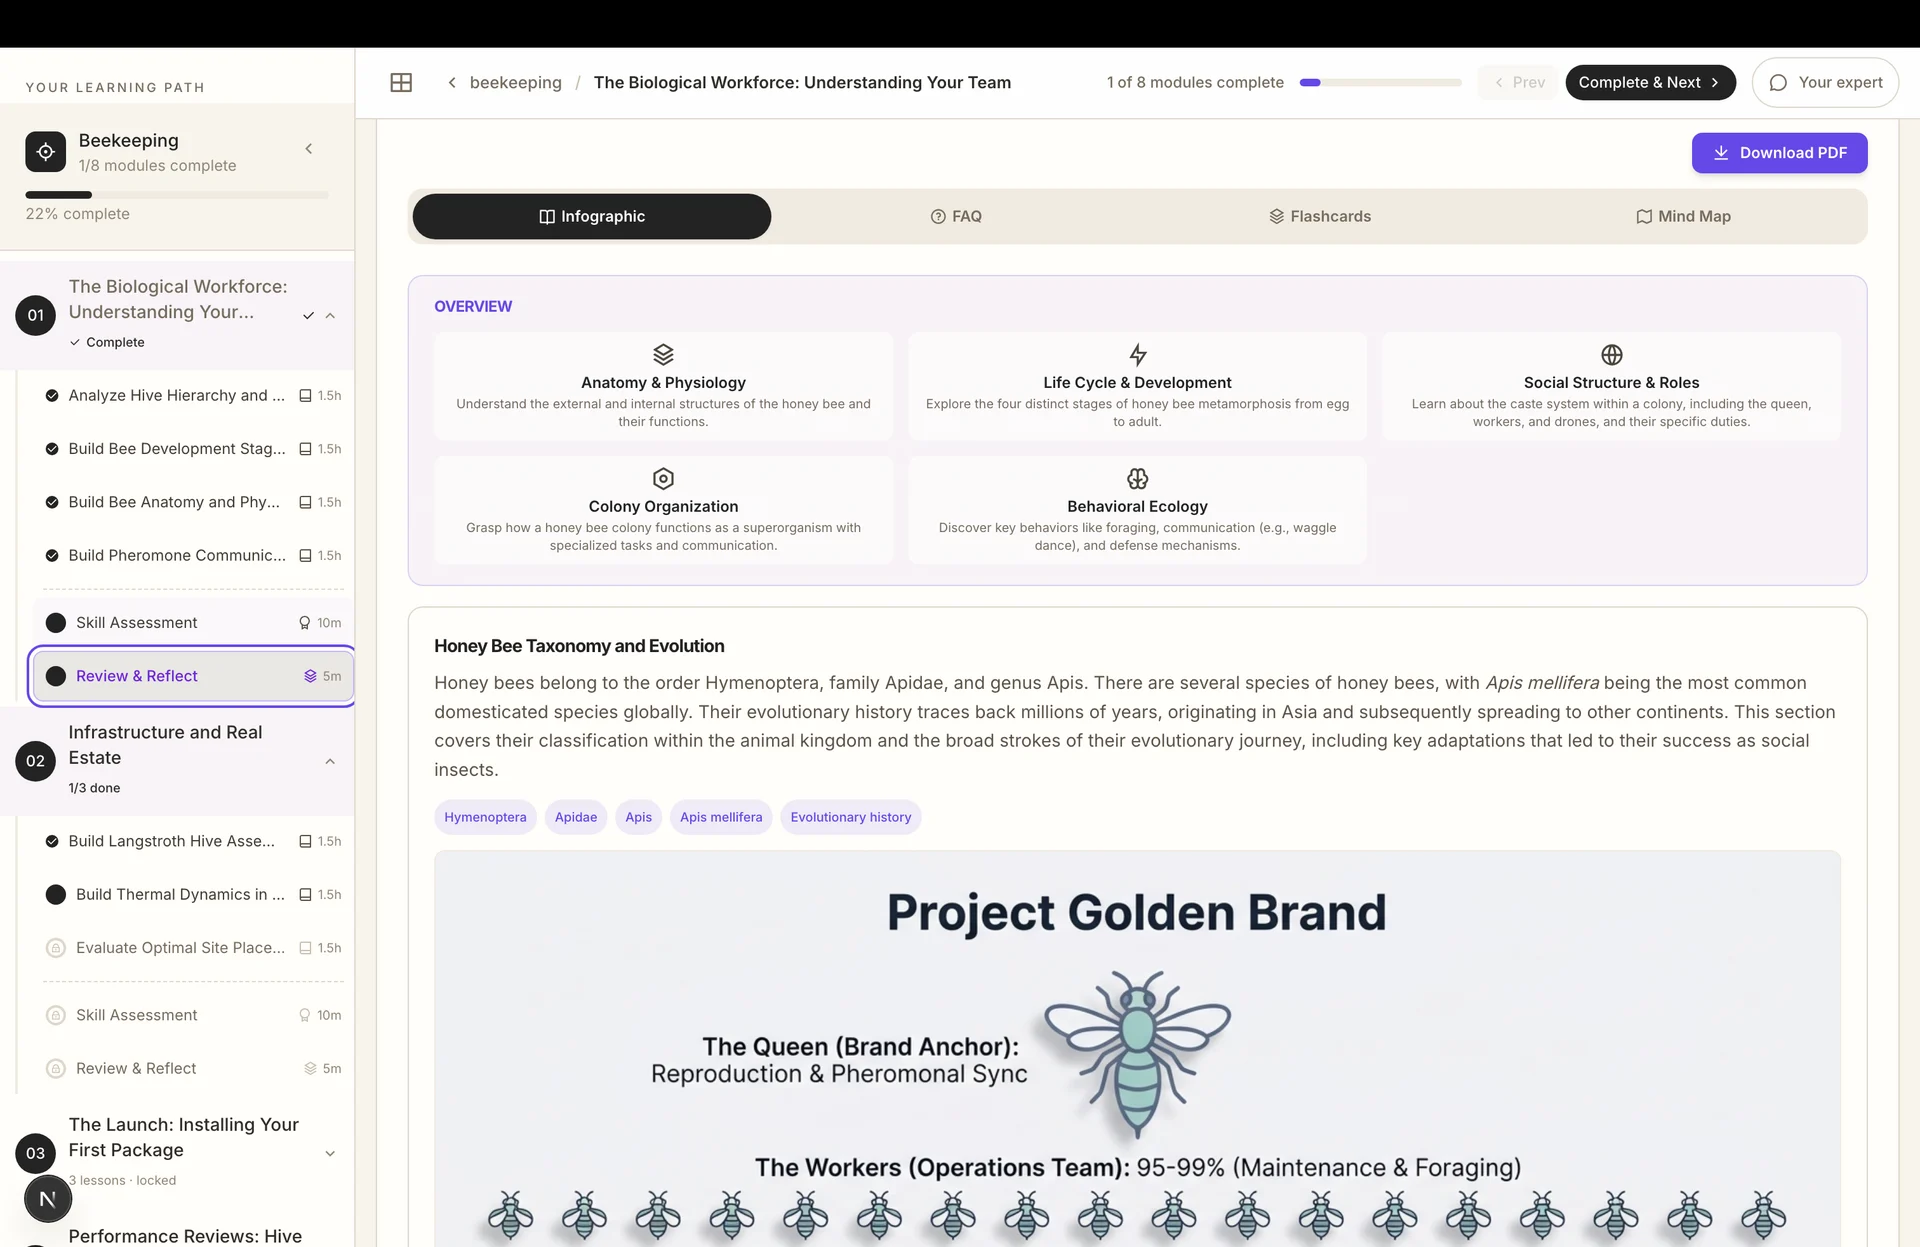Screen dimensions: 1920x1247
Task: Toggle completion circle for Build Bee Development Stages
Action: tap(52, 449)
